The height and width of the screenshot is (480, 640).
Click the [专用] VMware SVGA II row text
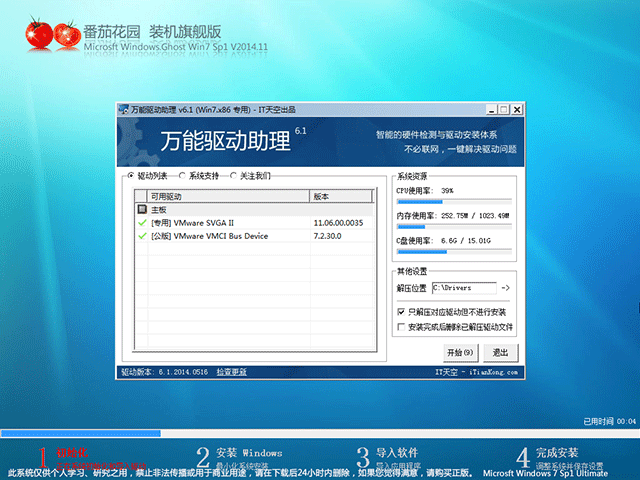pos(192,223)
